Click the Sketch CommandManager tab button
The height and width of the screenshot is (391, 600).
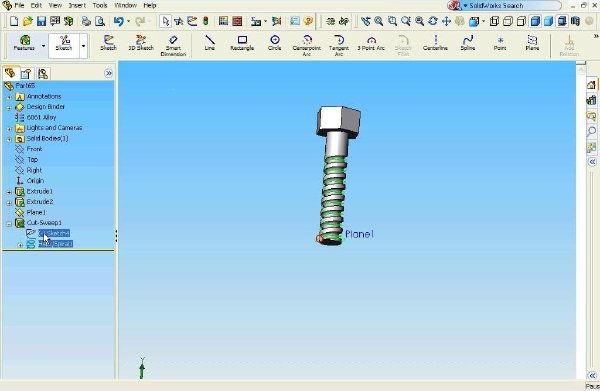64,42
